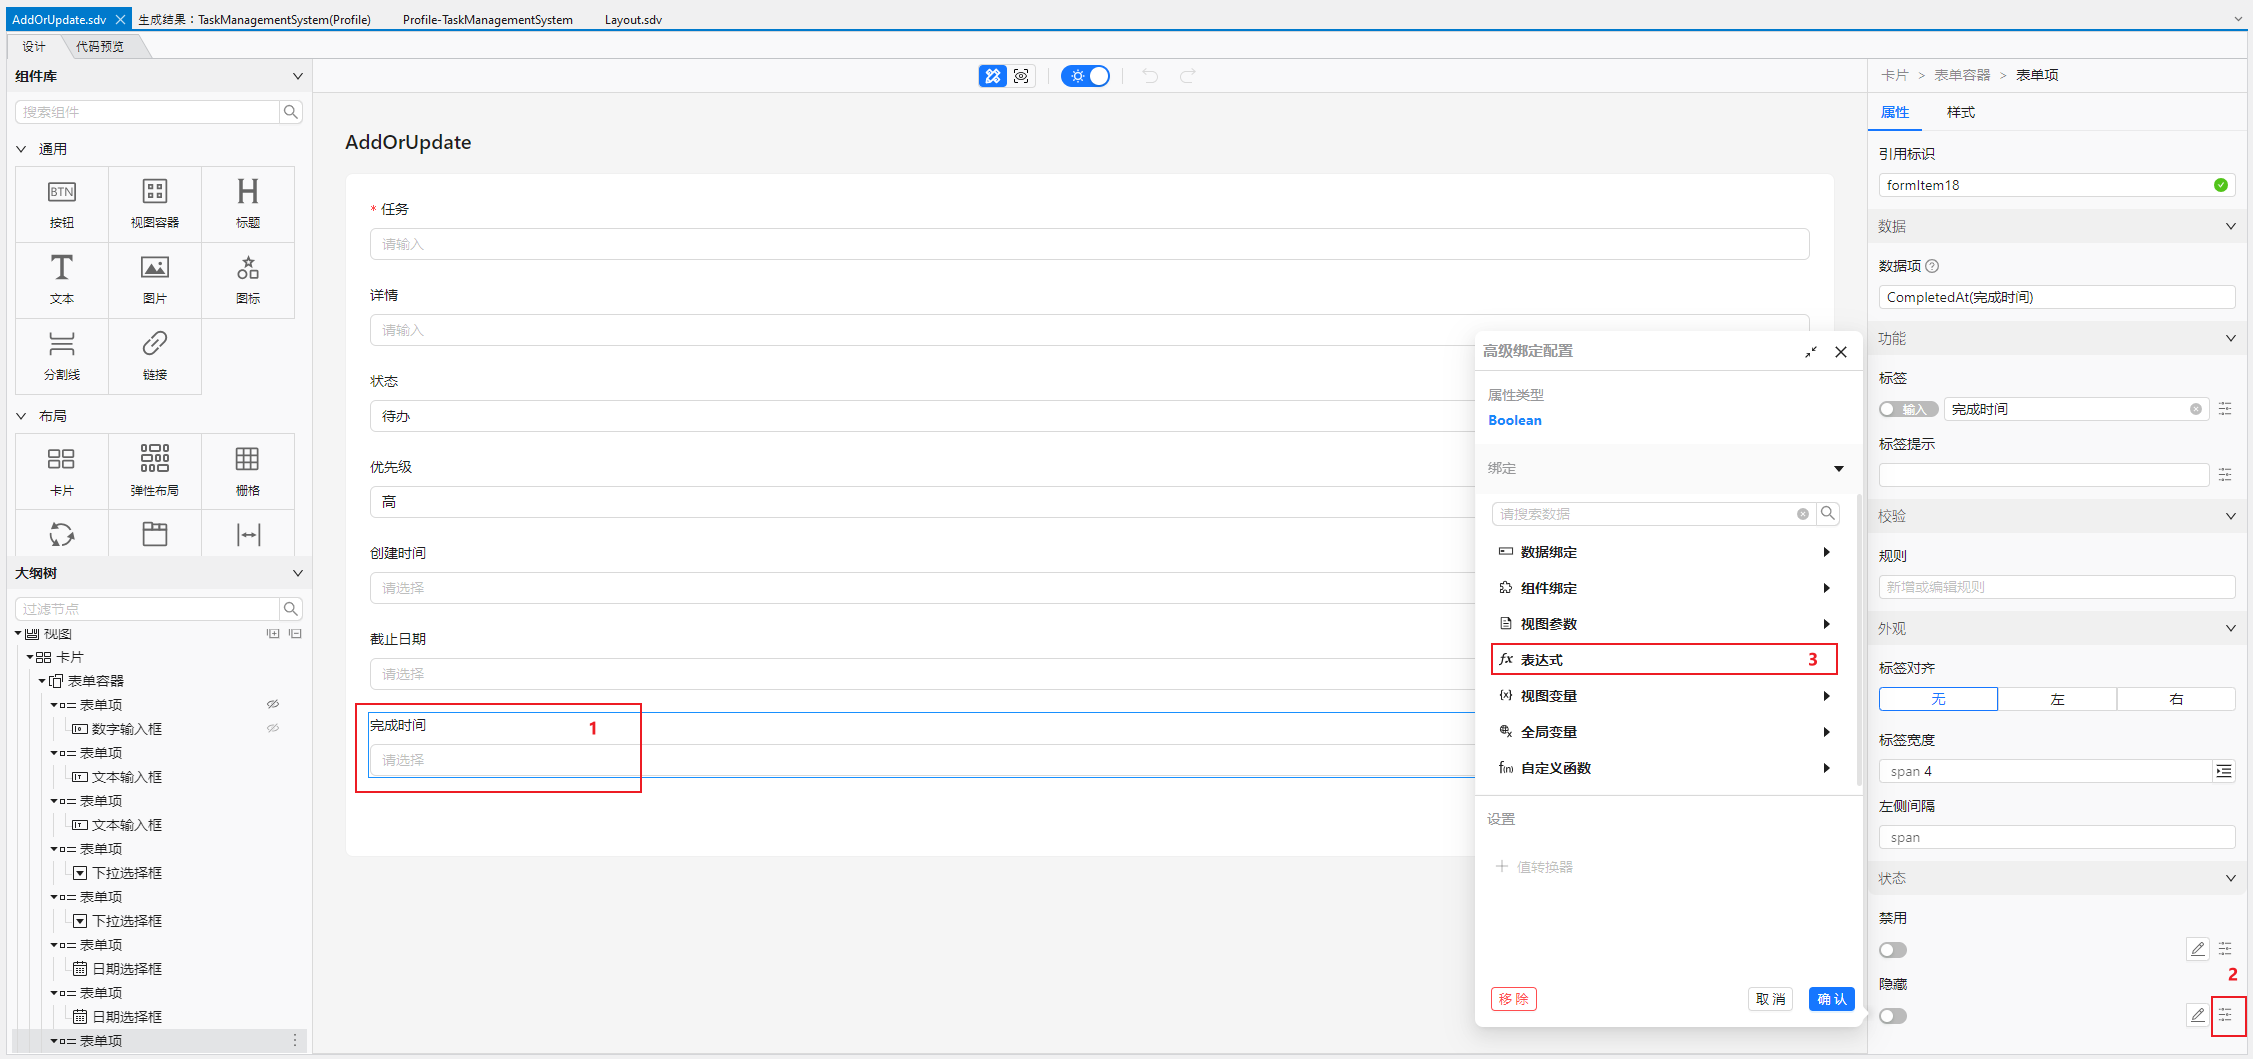Click the 确认 button in the binding dialog
2253x1059 pixels.
point(1830,998)
